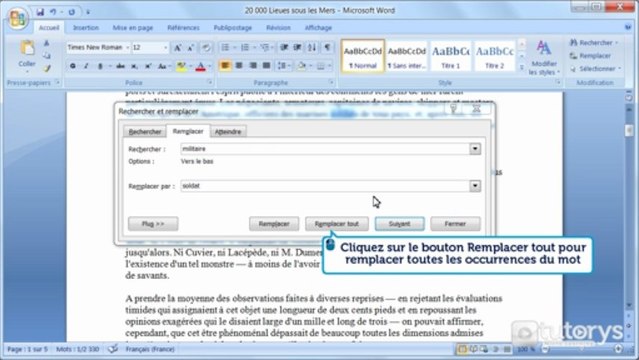Open the Mise en page tab
The width and height of the screenshot is (639, 360).
coord(133,28)
